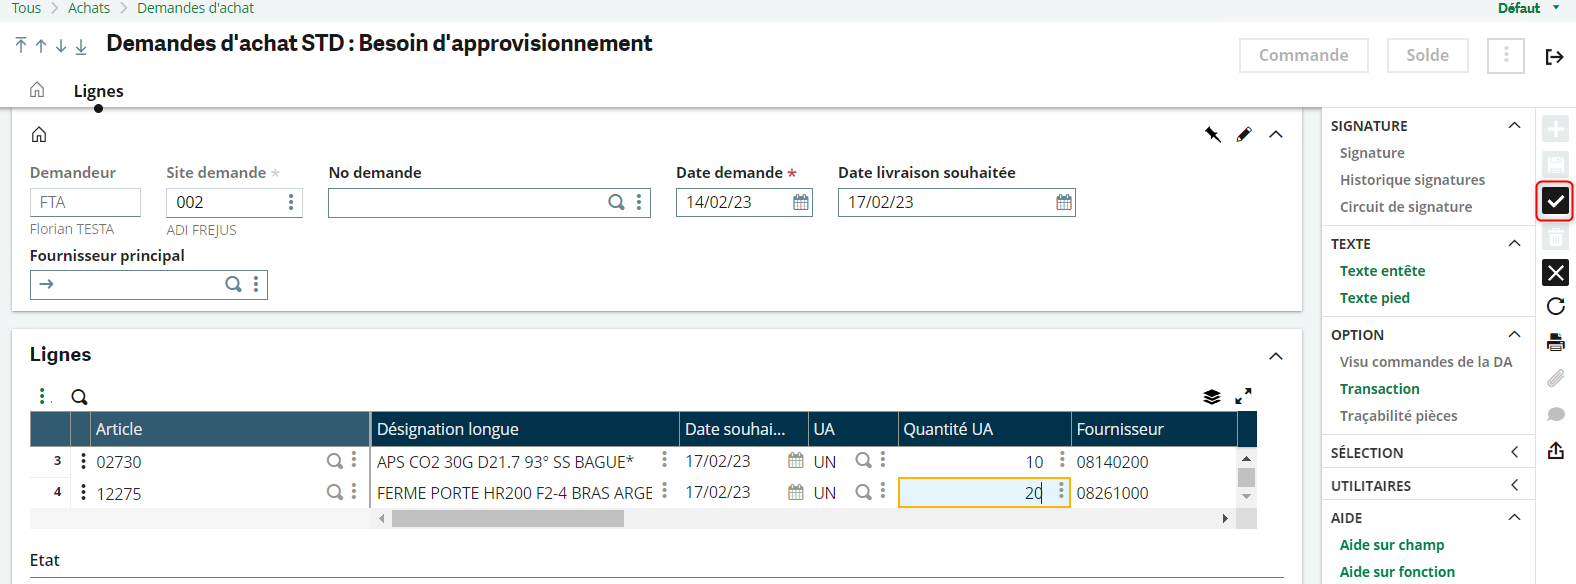The height and width of the screenshot is (584, 1576).
Task: Click the expand grid fullscreen icon
Action: (1243, 396)
